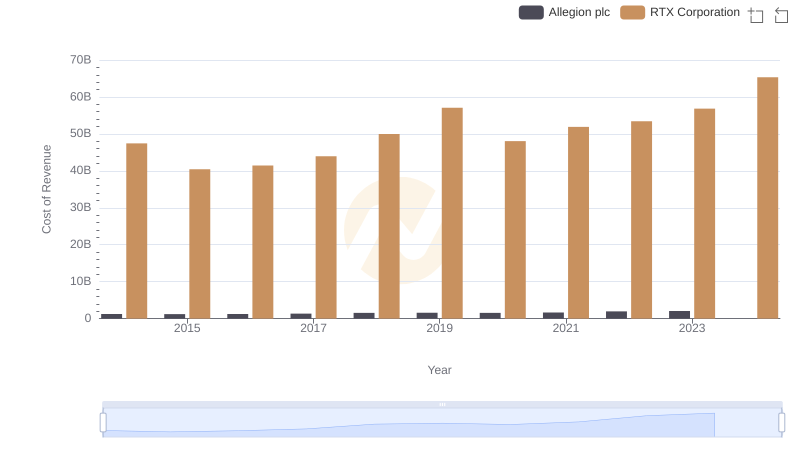The image size is (800, 461).
Task: Click the 50B y-axis label
Action: (81, 134)
